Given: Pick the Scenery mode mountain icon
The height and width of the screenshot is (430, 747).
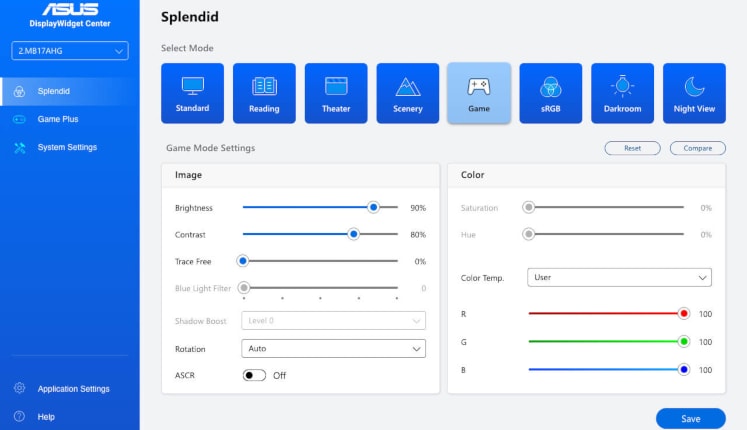Looking at the screenshot, I should 408,87.
